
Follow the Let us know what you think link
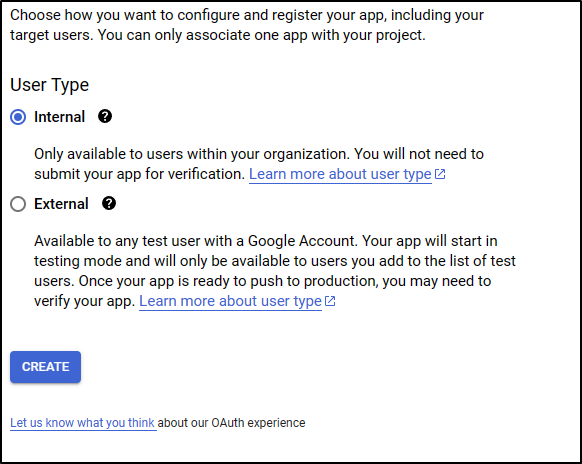point(82,423)
